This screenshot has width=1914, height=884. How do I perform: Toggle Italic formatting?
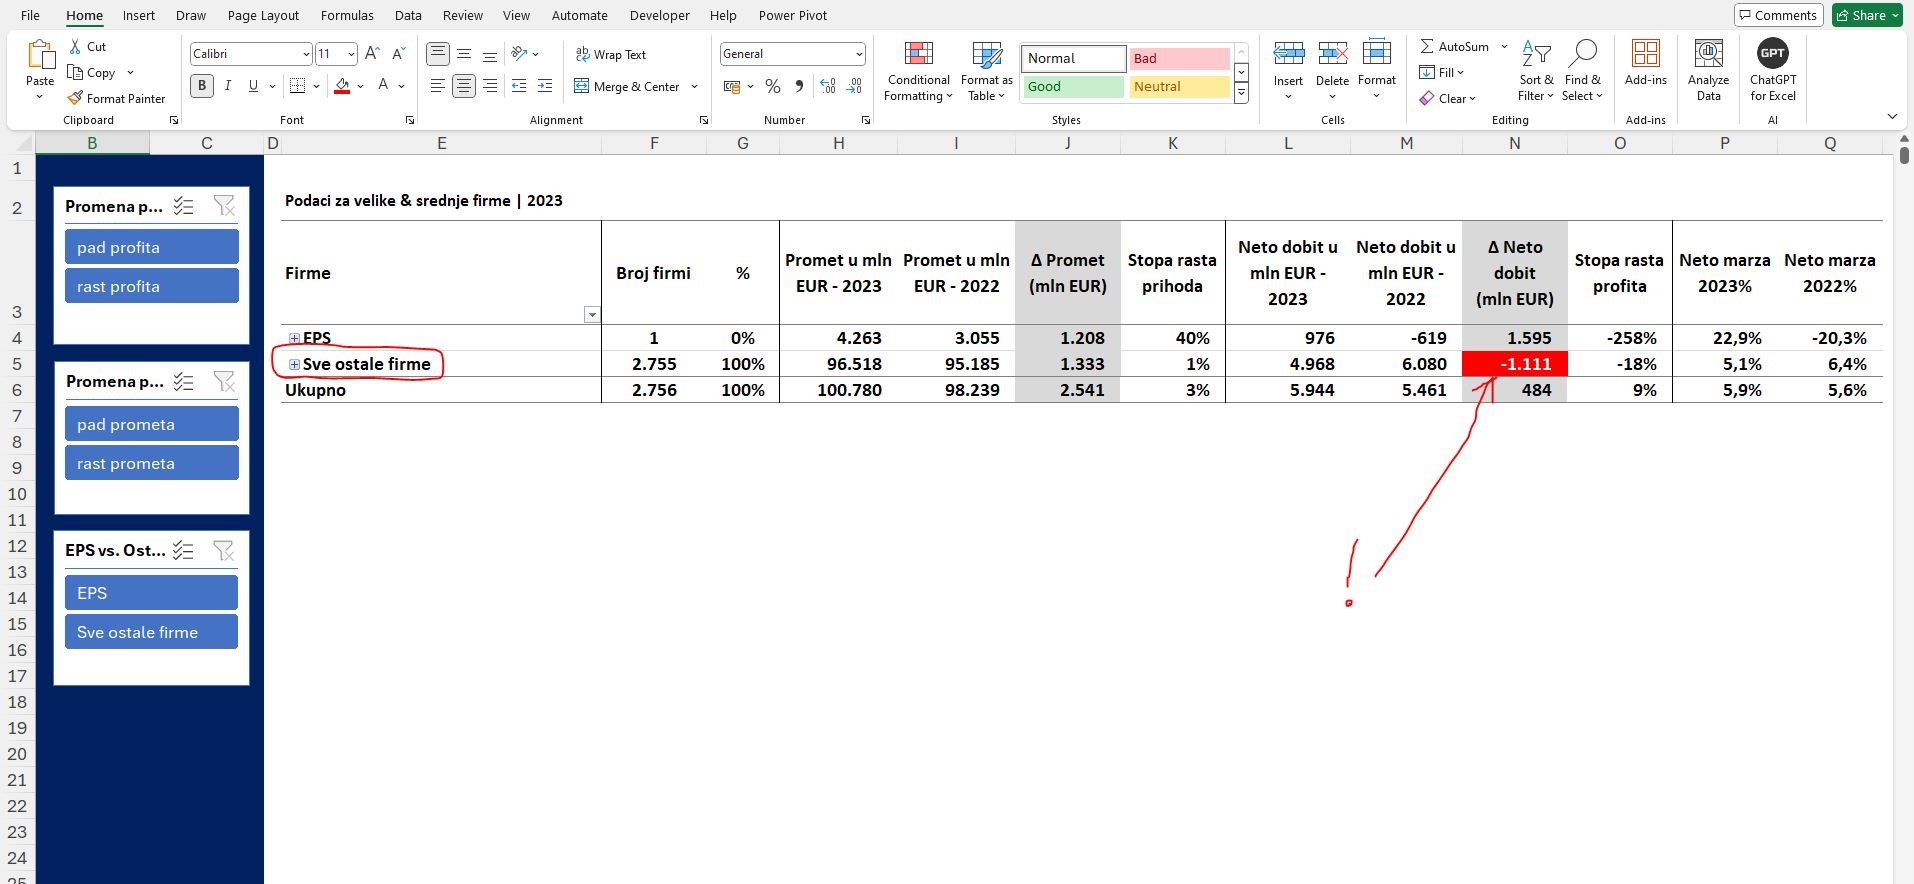(228, 86)
